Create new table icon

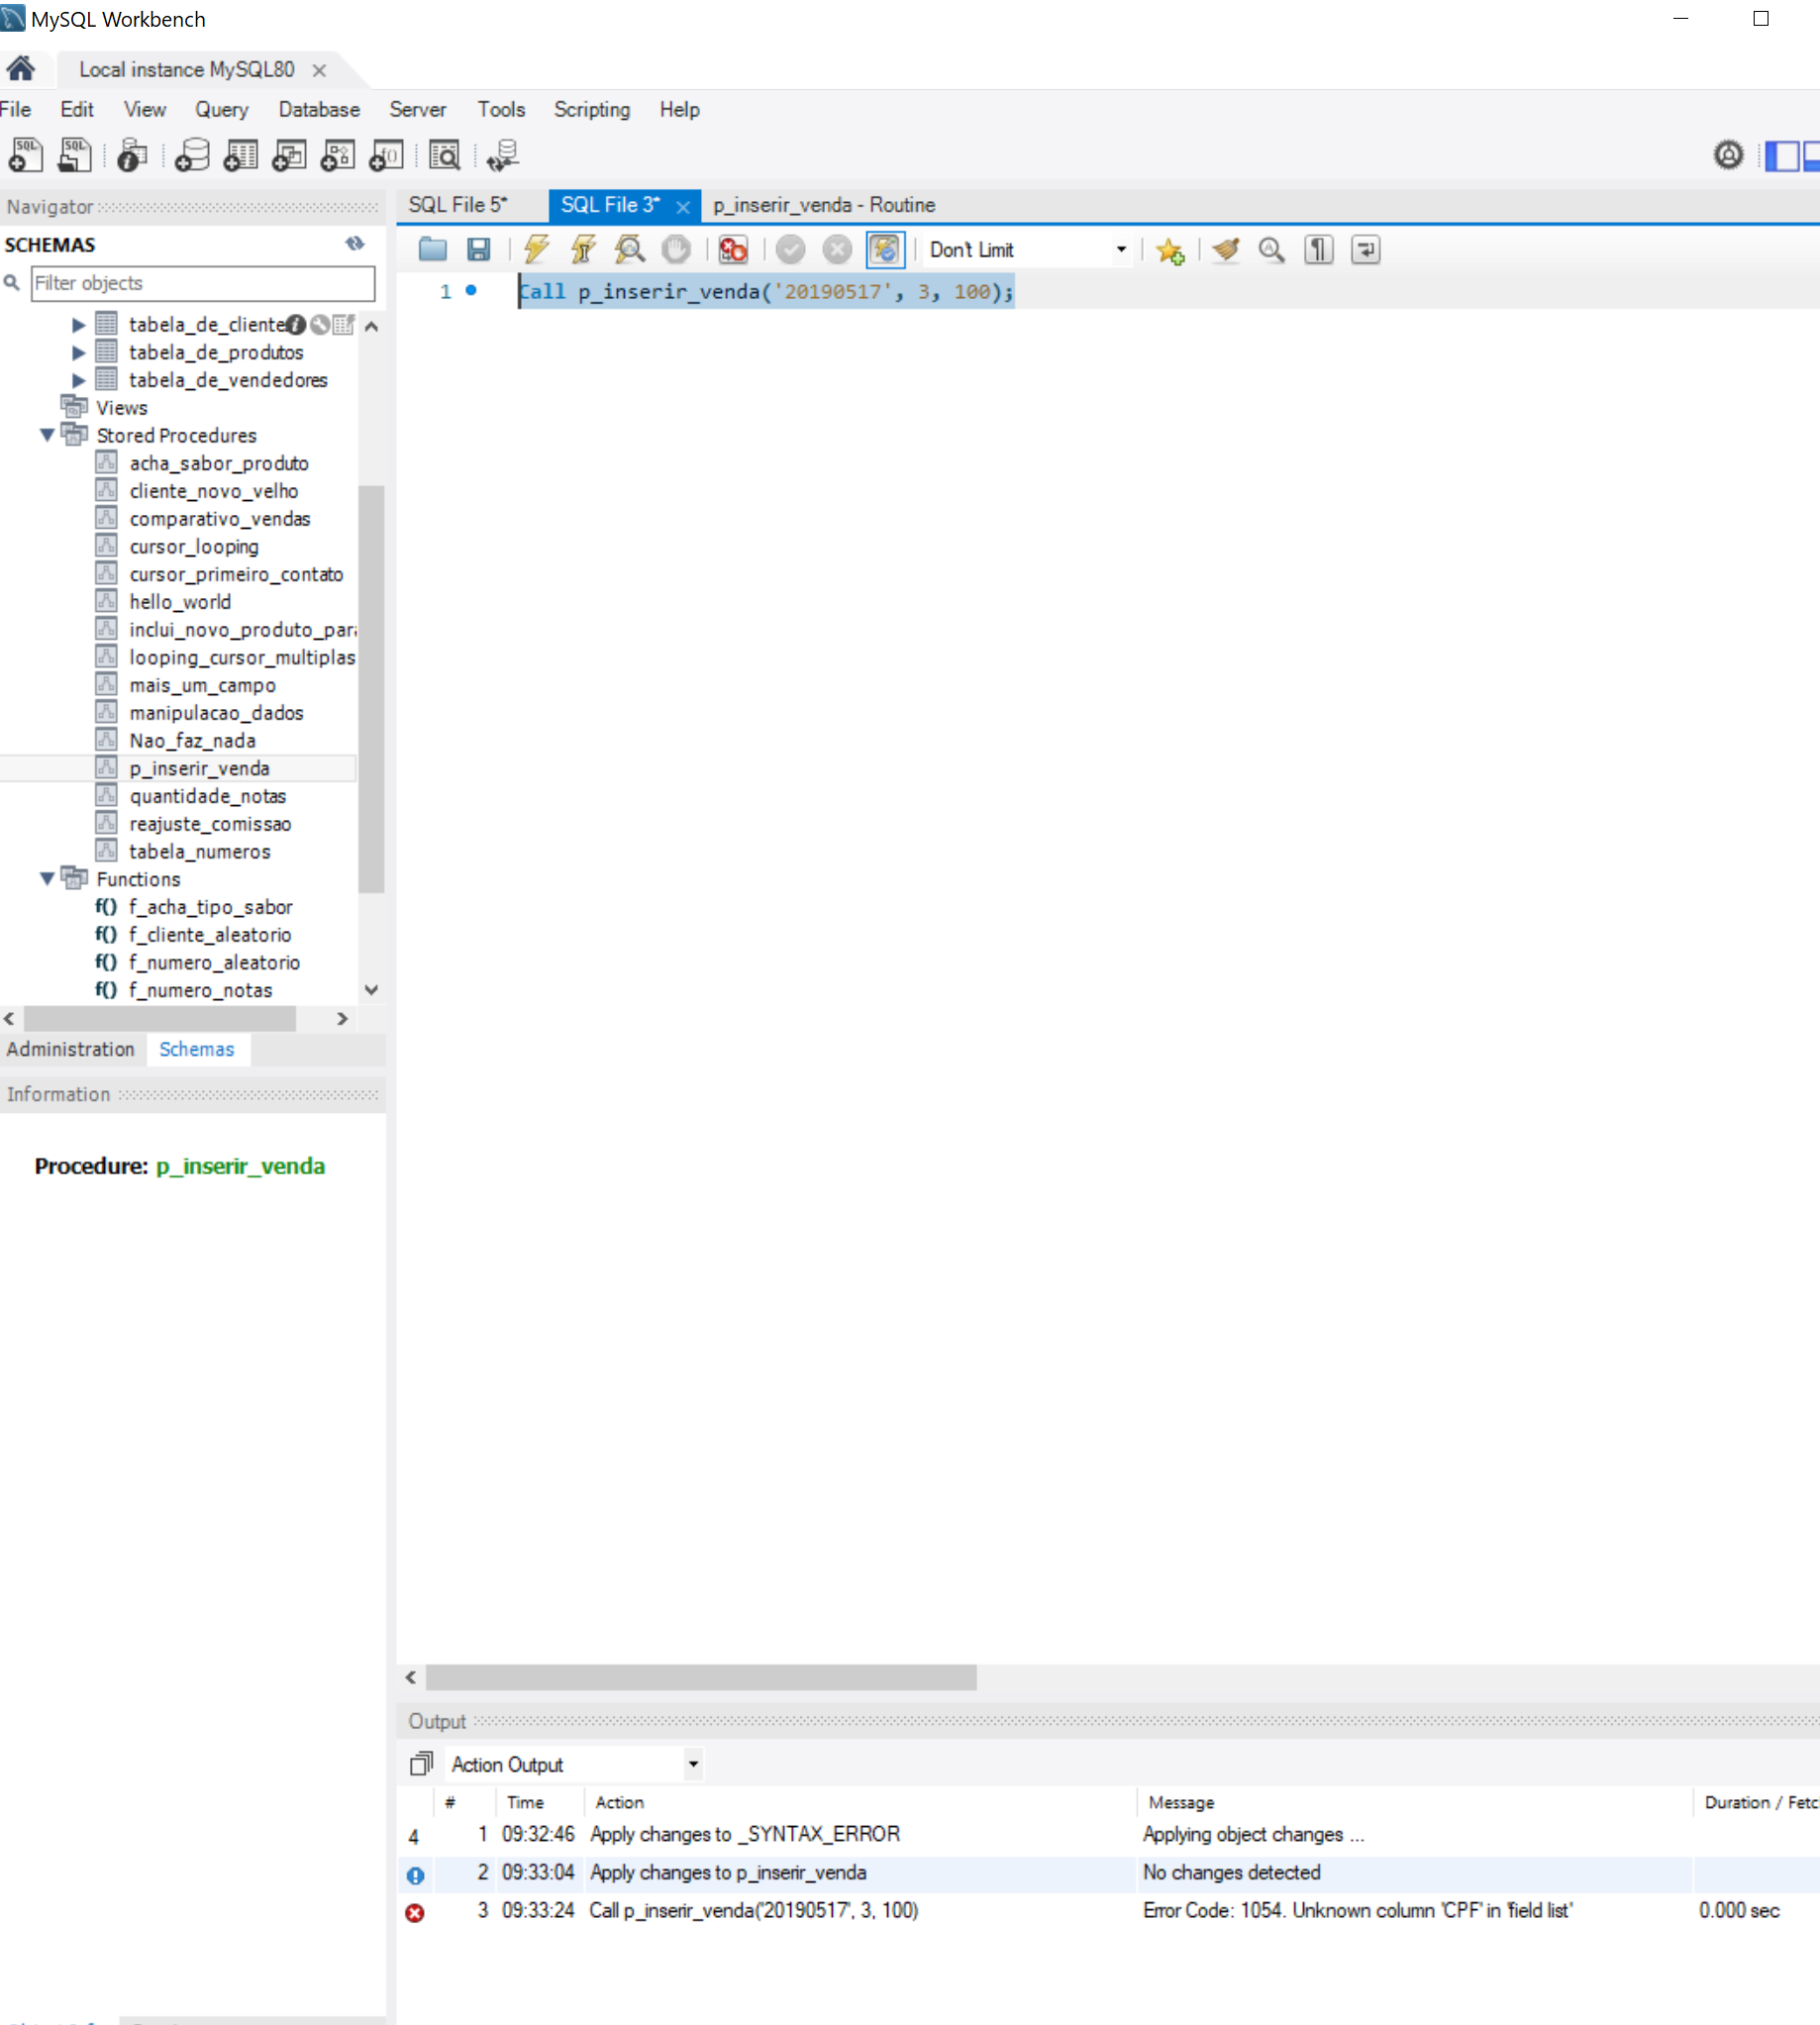click(x=240, y=155)
